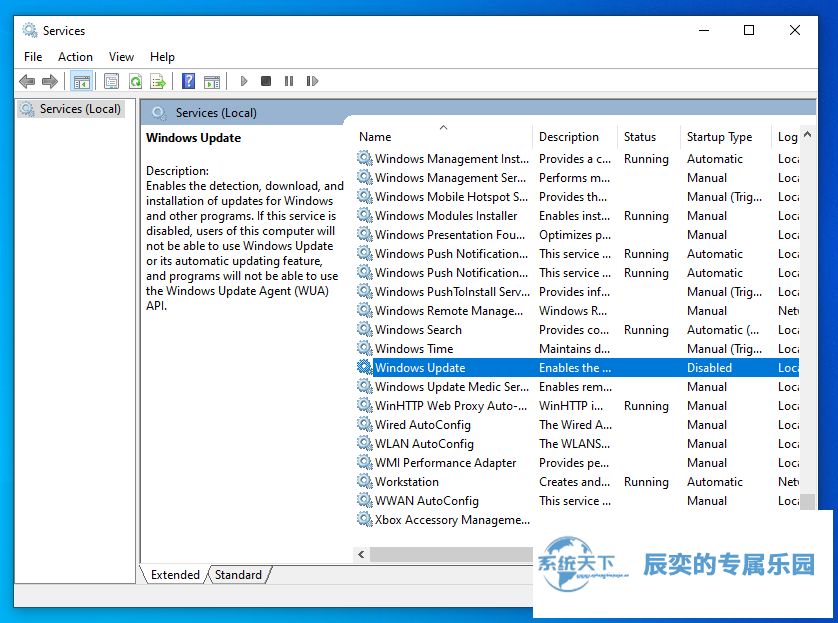Click gear icon beside Workstation

(x=364, y=481)
